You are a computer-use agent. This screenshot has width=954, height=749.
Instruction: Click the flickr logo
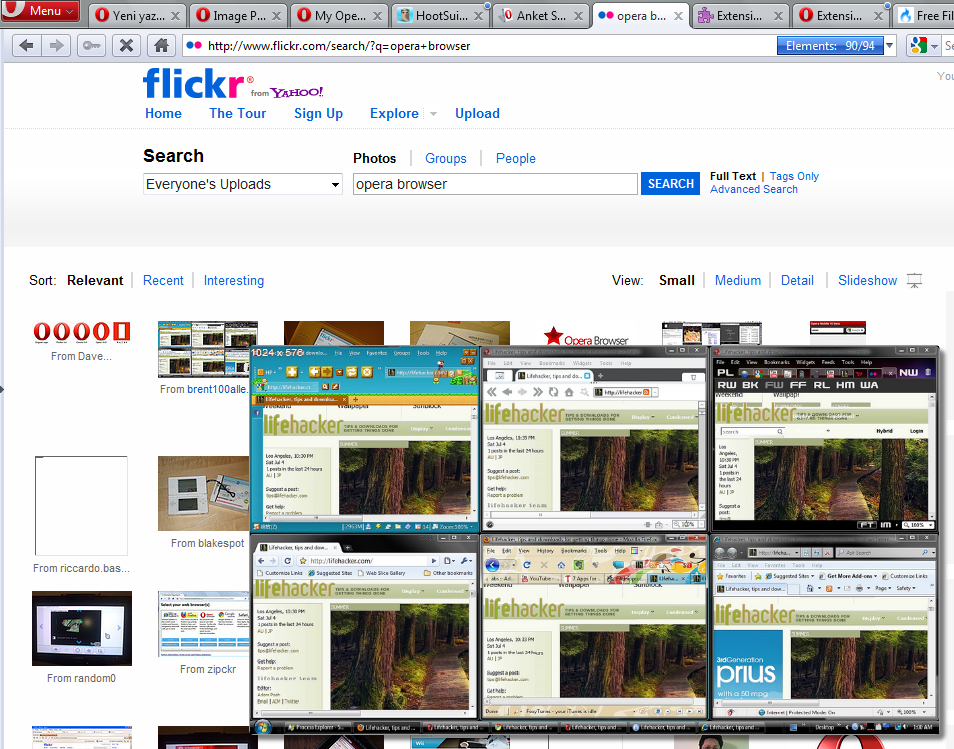(x=193, y=83)
